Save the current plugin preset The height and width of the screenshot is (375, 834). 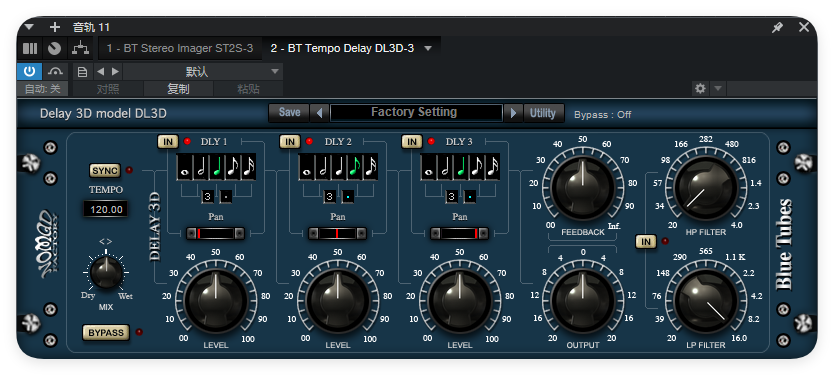[x=289, y=112]
